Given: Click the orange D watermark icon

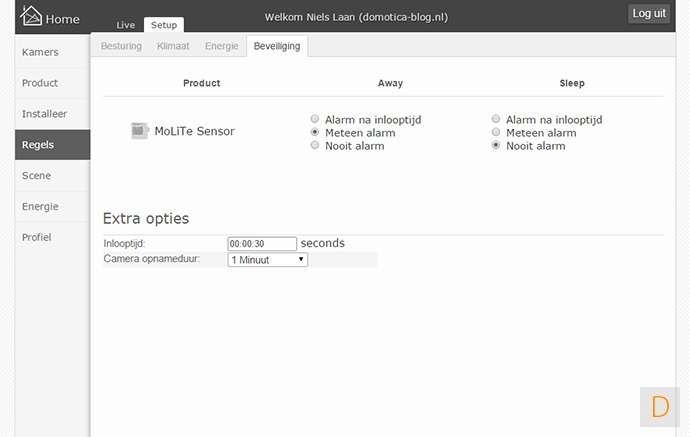Looking at the screenshot, I should point(660,407).
